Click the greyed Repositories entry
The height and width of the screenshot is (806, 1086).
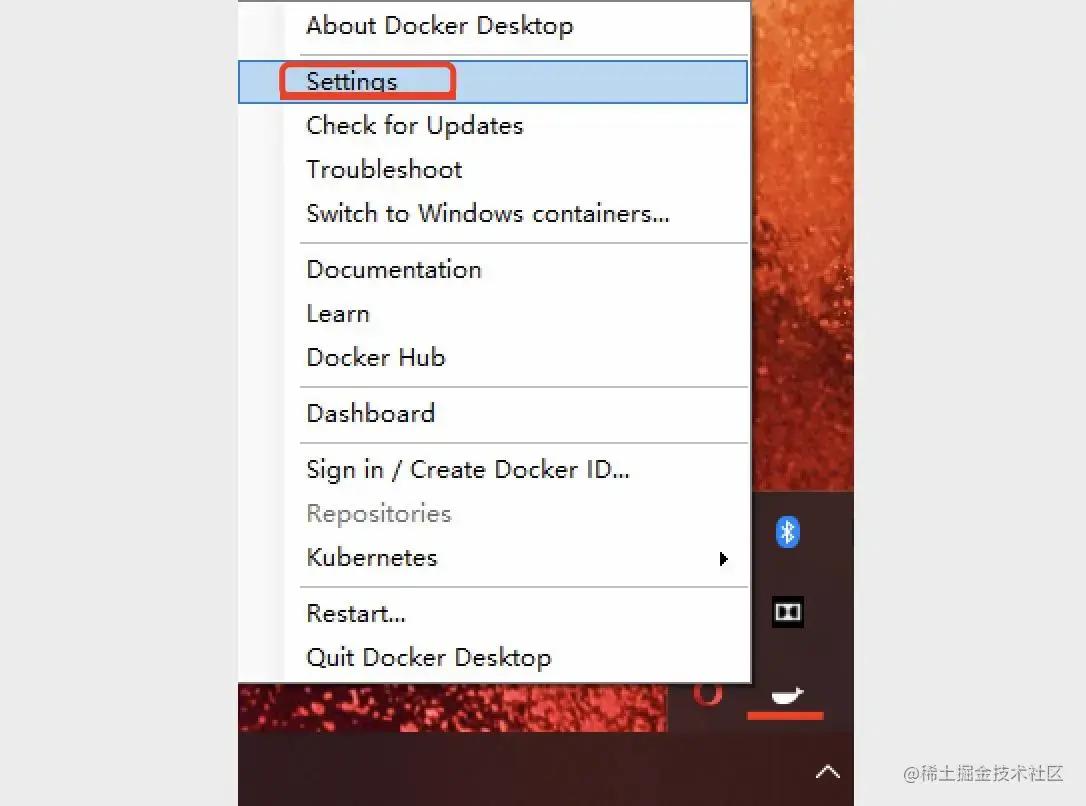[492, 514]
